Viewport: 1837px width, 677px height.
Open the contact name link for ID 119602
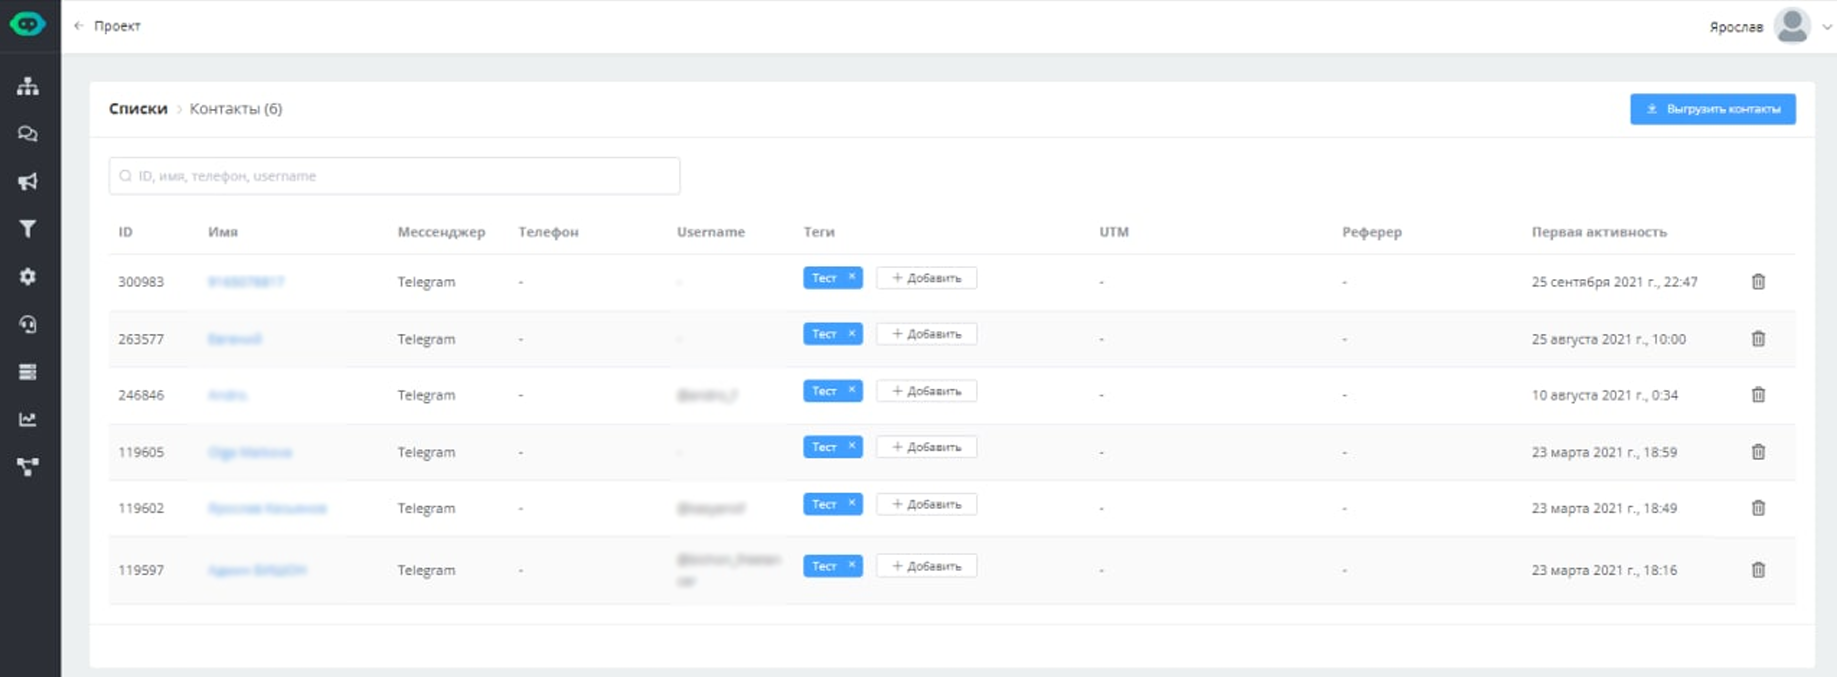point(267,508)
